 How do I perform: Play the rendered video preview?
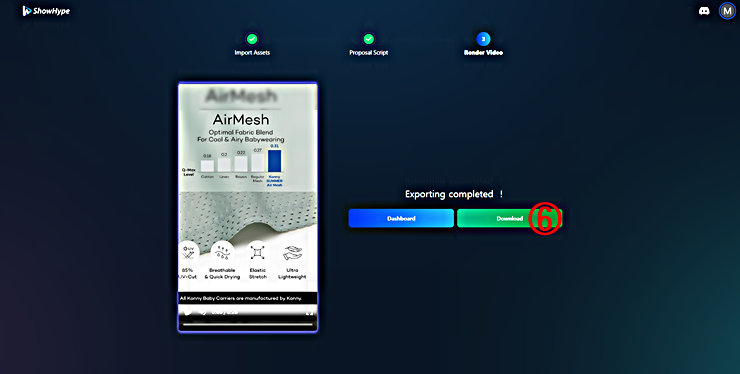[188, 312]
